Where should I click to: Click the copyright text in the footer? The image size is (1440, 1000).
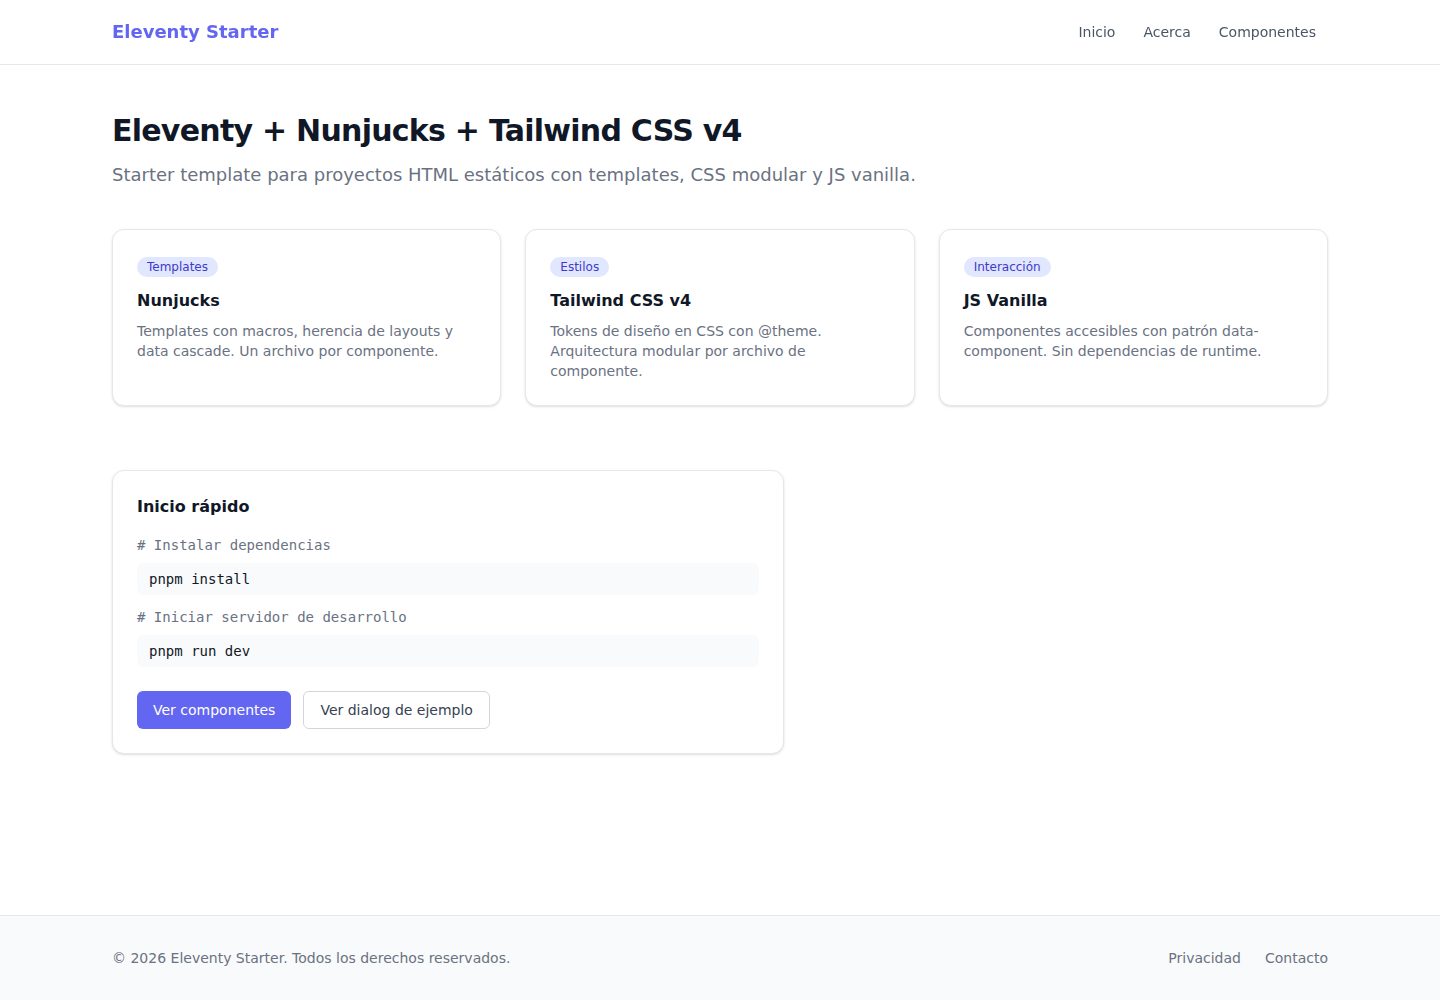tap(311, 958)
